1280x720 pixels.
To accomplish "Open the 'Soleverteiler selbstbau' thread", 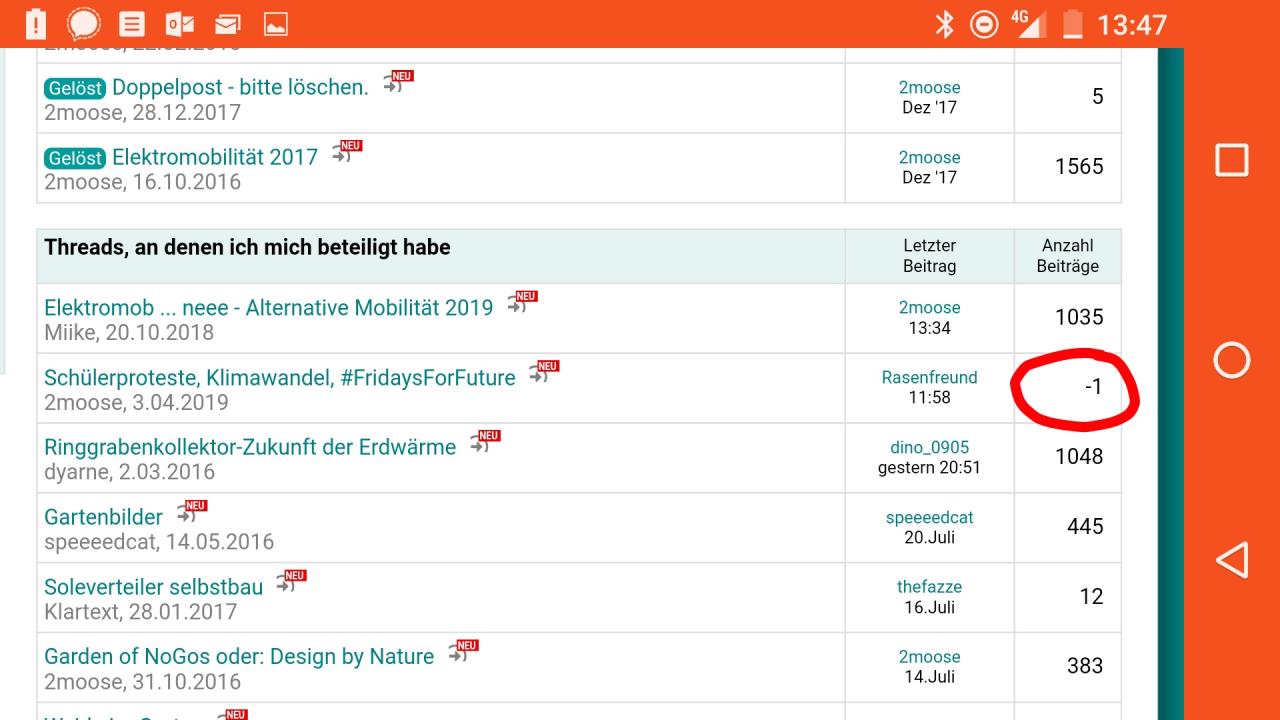I will (x=154, y=587).
